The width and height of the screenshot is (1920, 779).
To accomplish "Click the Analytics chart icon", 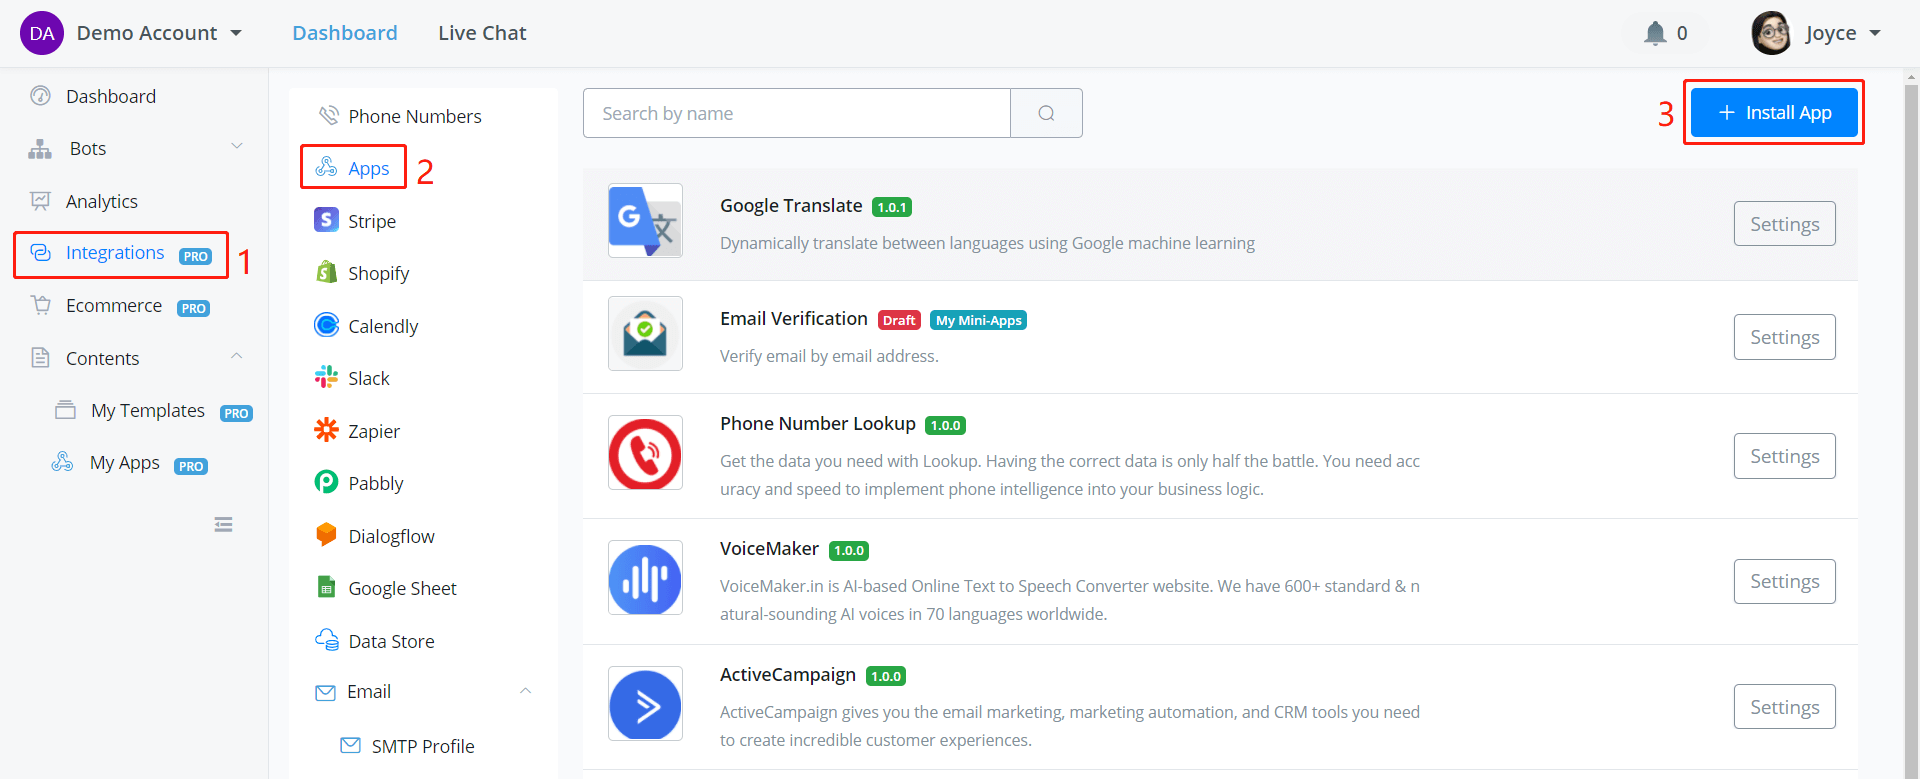I will pos(40,201).
